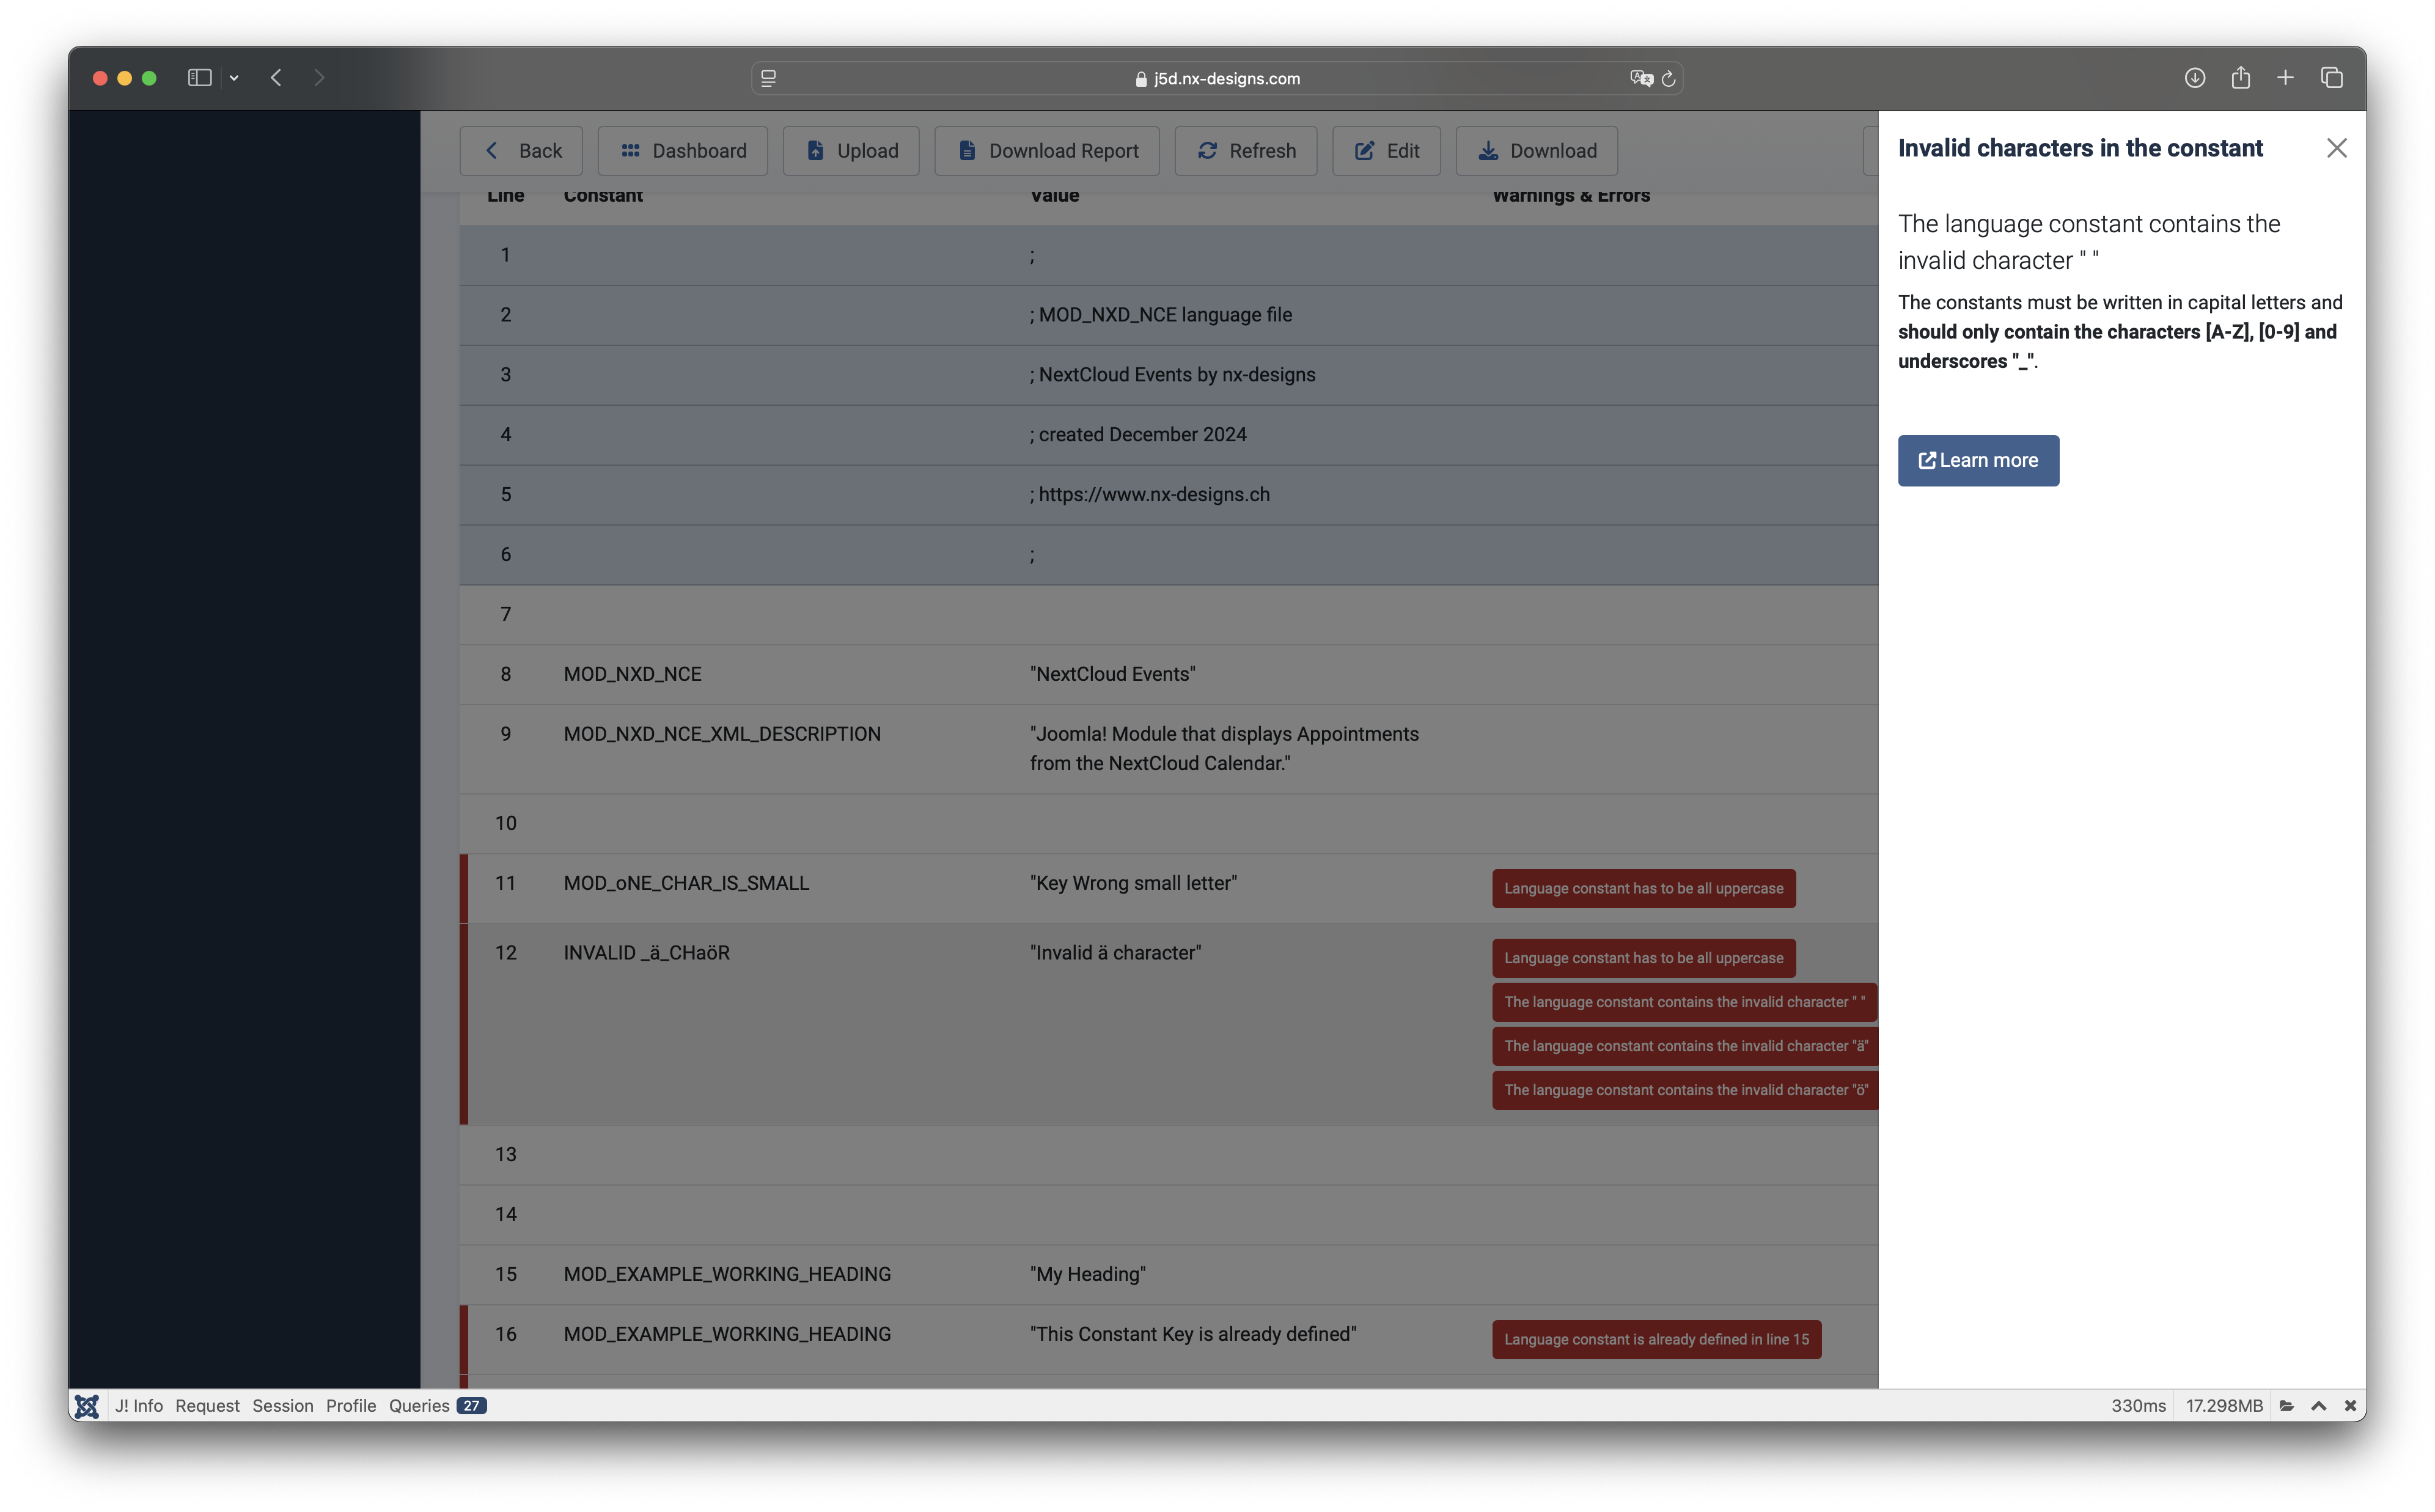Open the Safari downloads icon

(x=2194, y=78)
